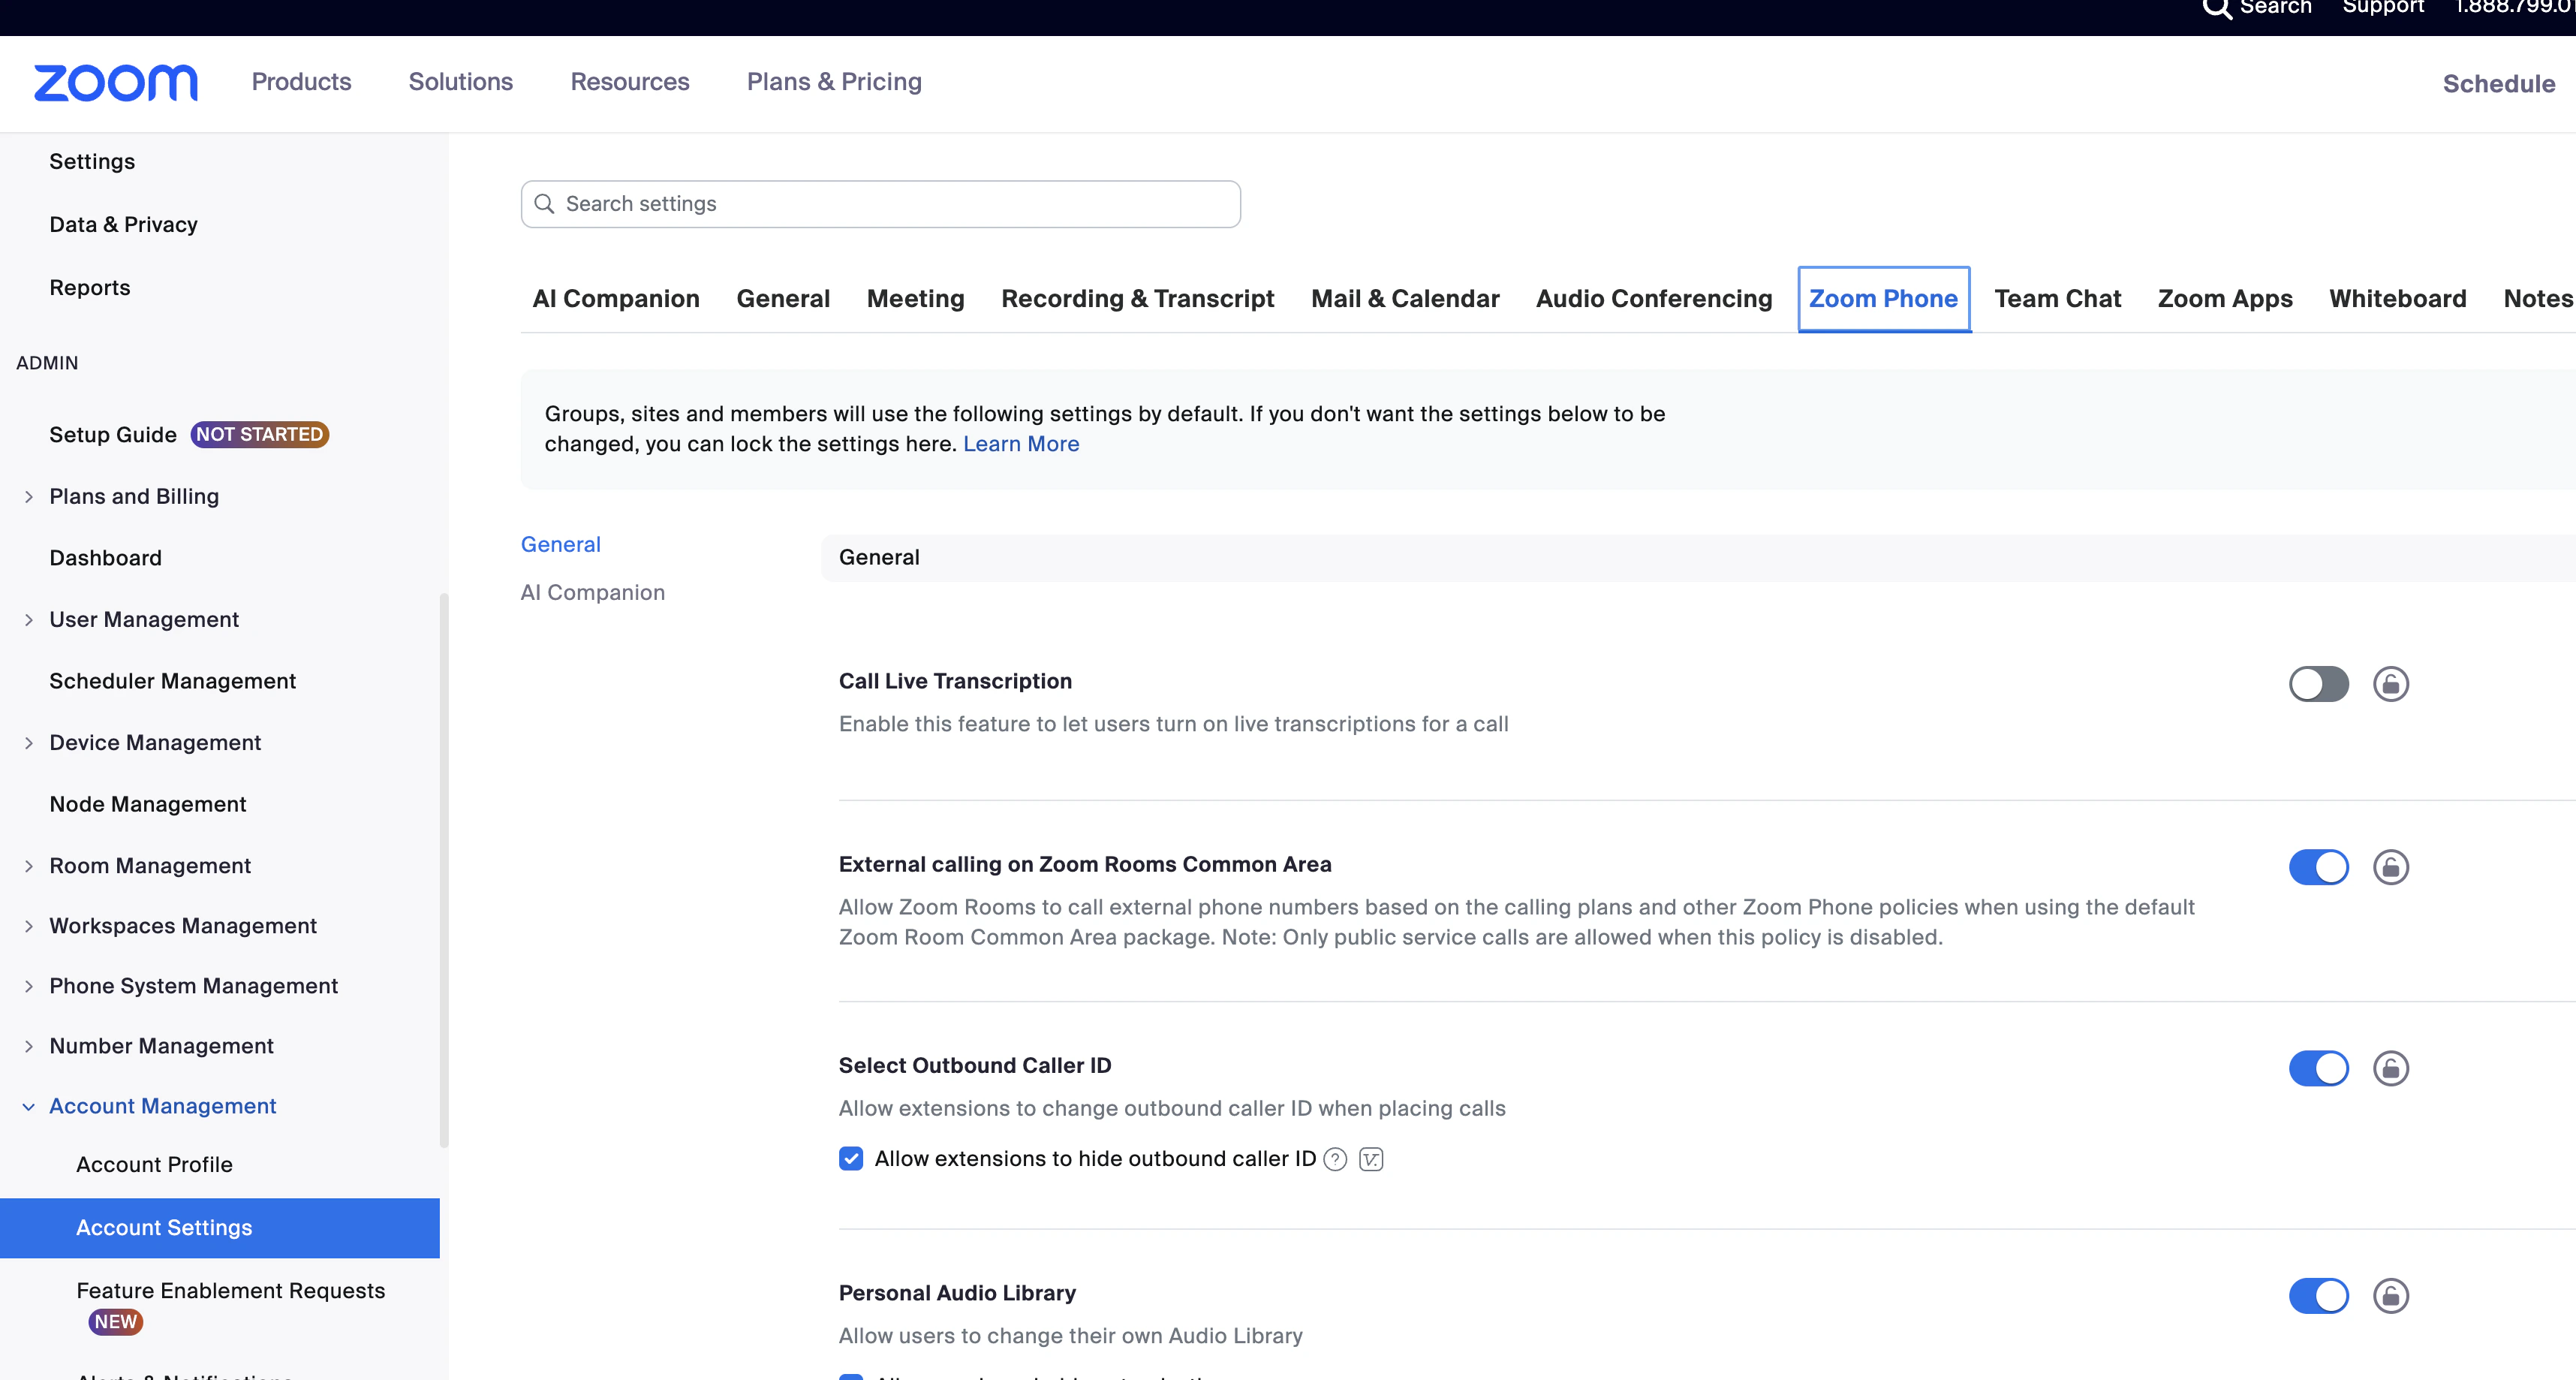Open the Products menu
The height and width of the screenshot is (1380, 2576).
pos(300,82)
